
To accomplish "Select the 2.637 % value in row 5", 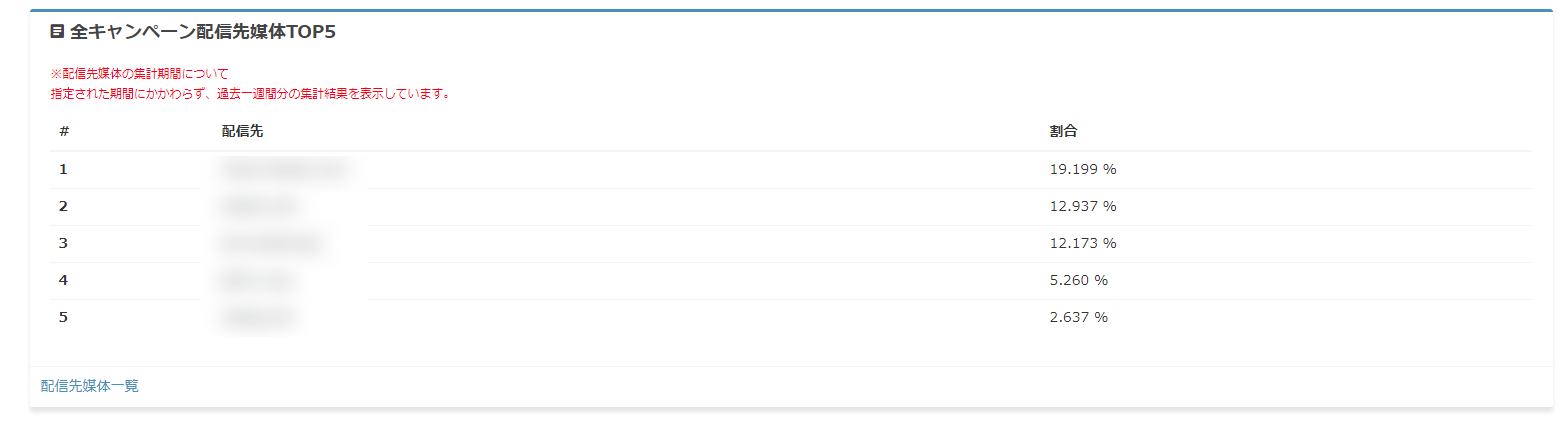I will coord(1078,317).
